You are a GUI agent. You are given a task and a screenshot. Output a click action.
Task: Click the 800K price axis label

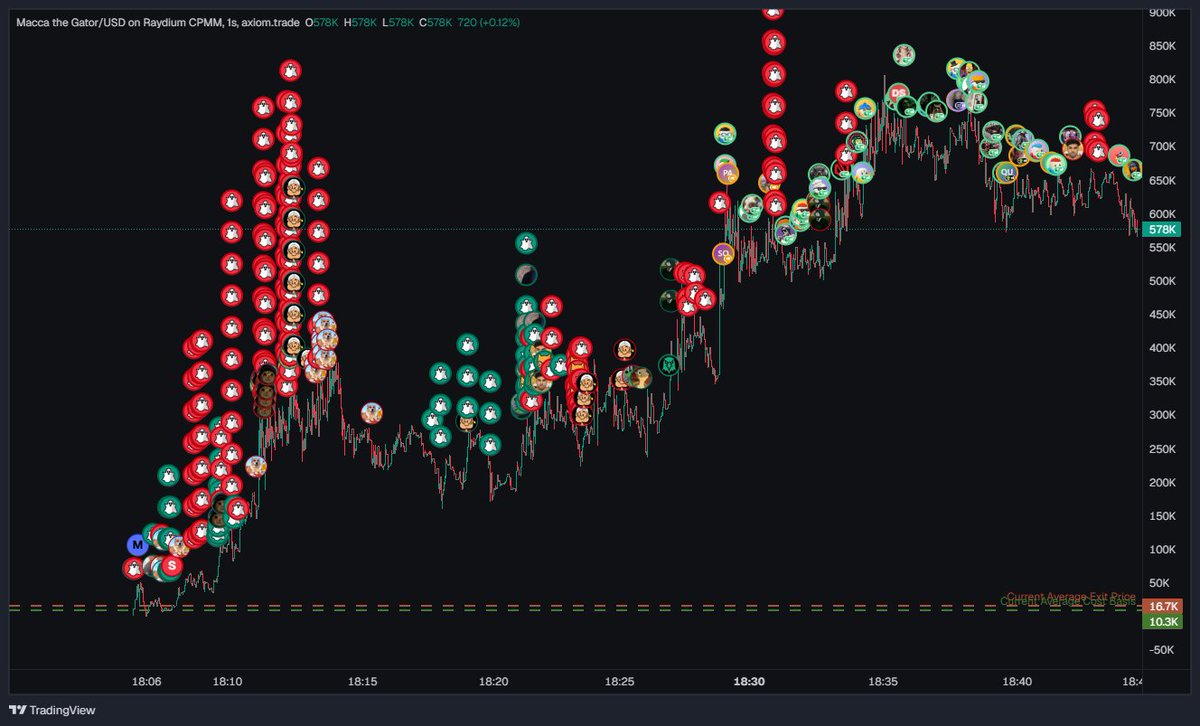(1162, 80)
